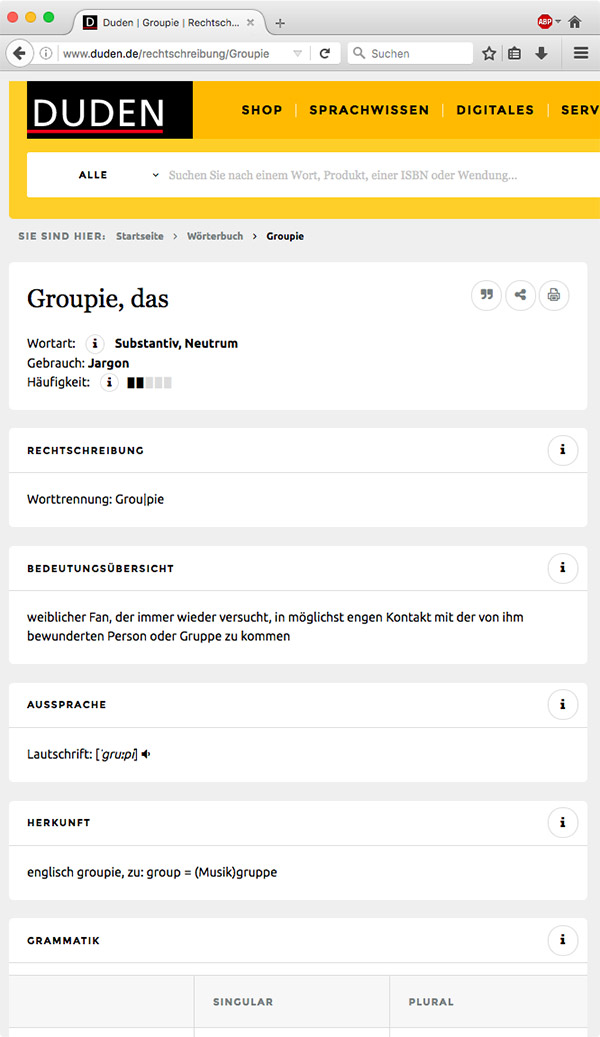The image size is (600, 1037).
Task: Print the Groupie entry
Action: pyautogui.click(x=554, y=295)
